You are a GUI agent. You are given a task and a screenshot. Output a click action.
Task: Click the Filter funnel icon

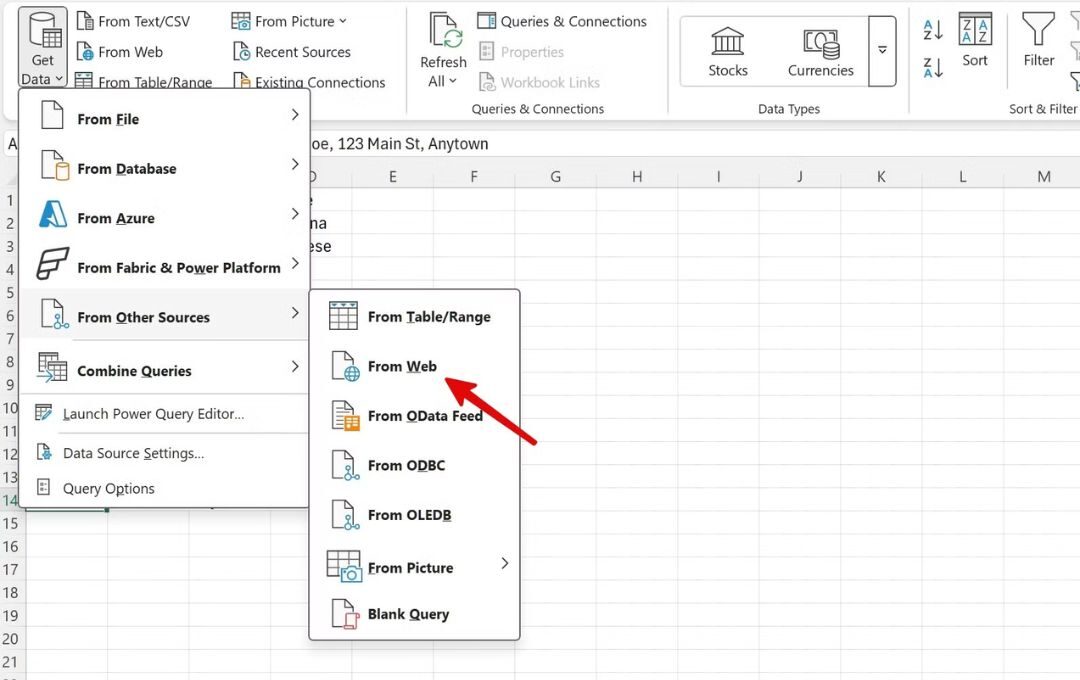click(x=1038, y=30)
